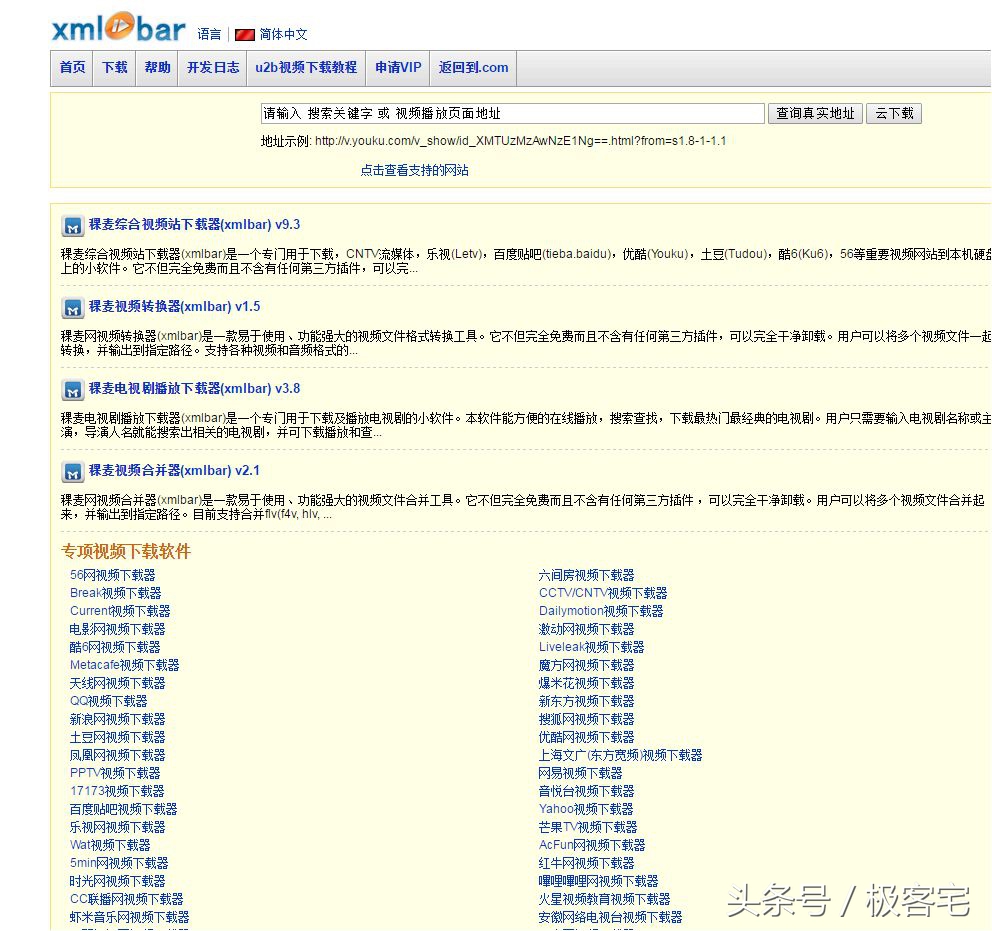This screenshot has width=992, height=931.
Task: Open the 哔哩哔哩网视频下载器 link
Action: point(601,881)
